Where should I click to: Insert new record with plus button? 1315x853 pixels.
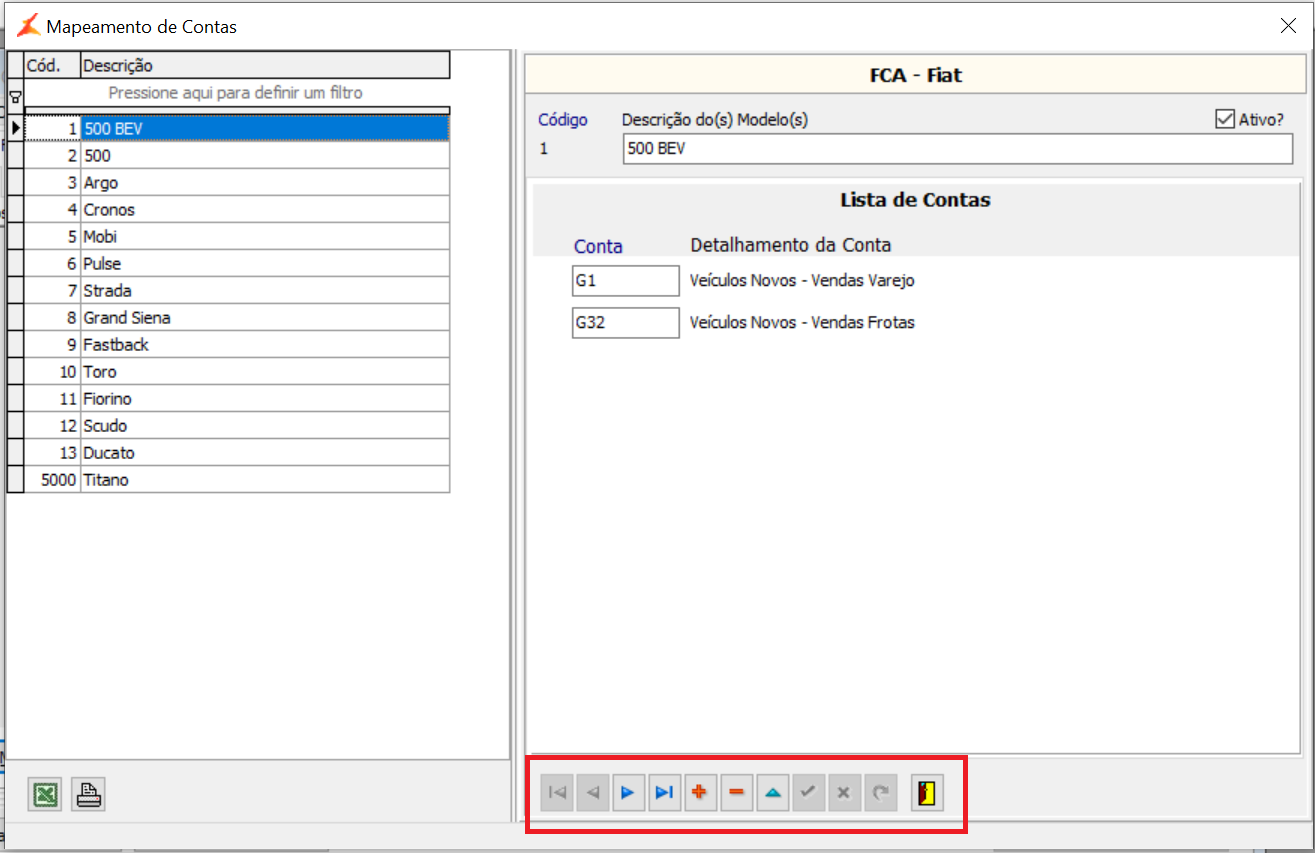[701, 793]
